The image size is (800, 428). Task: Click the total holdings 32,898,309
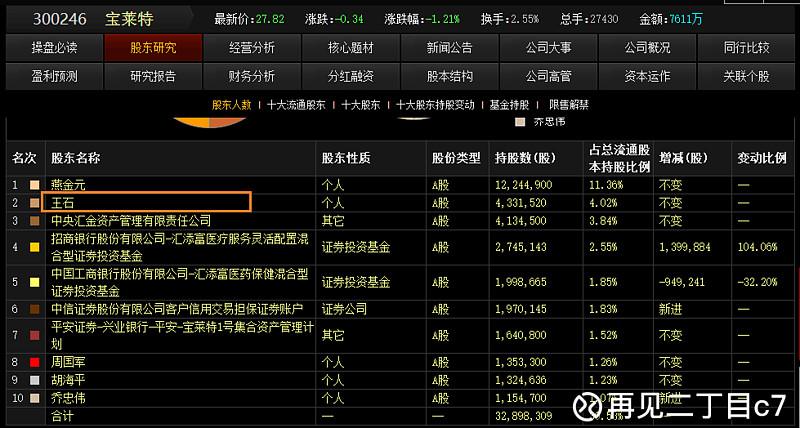tap(523, 416)
